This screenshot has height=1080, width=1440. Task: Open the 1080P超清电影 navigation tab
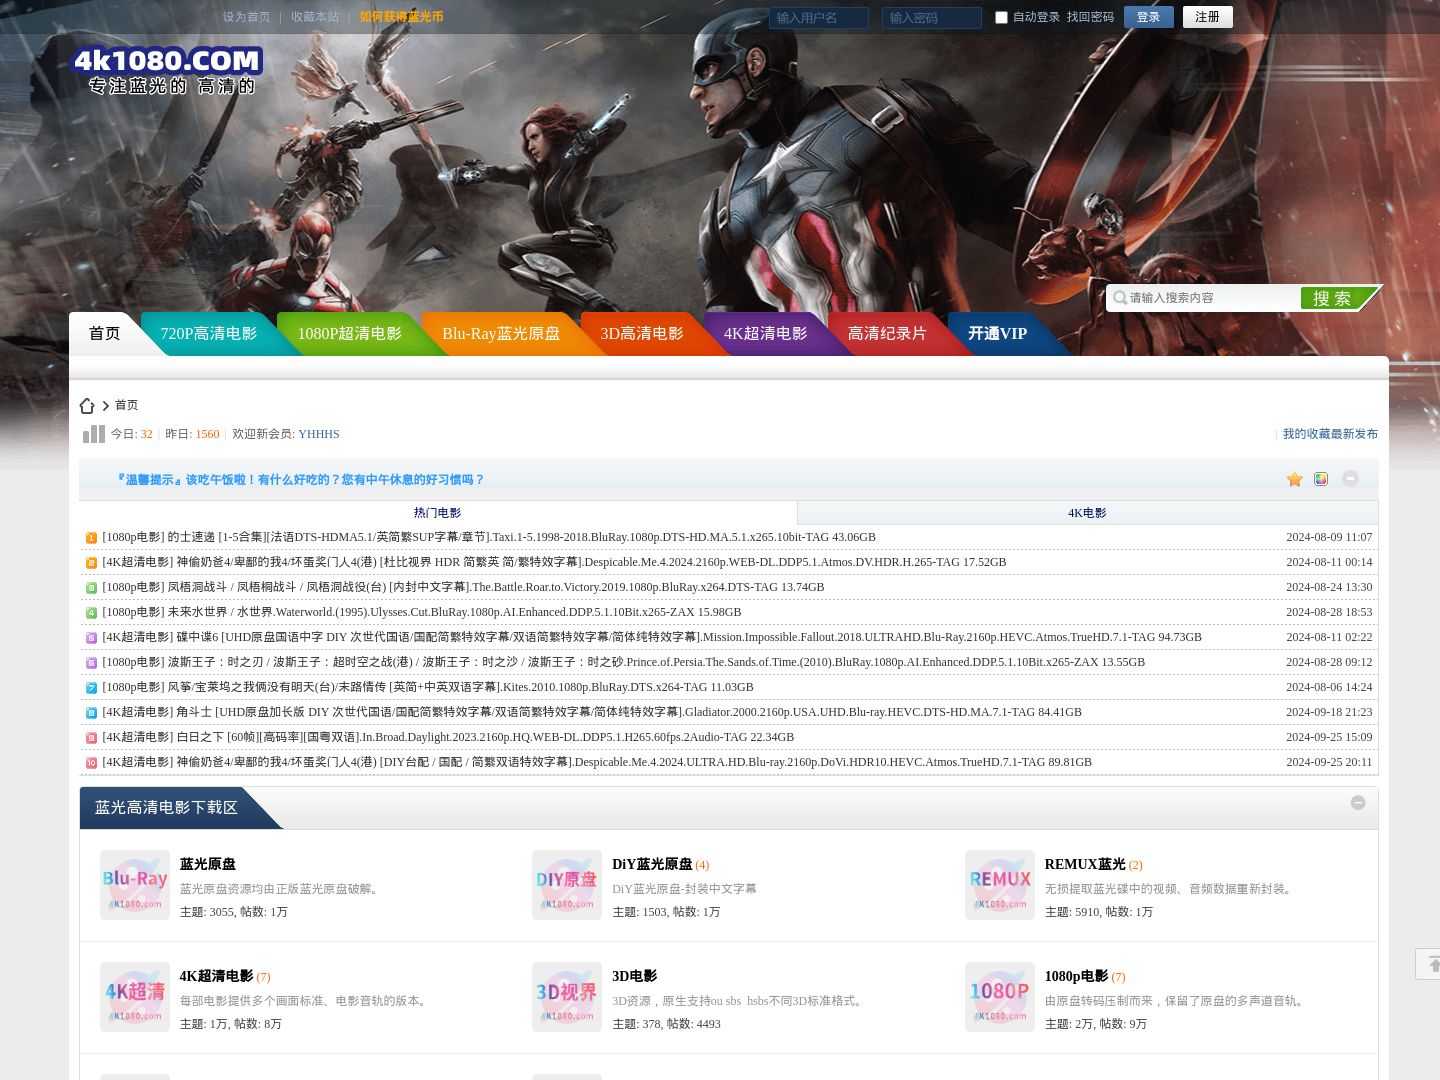point(349,334)
